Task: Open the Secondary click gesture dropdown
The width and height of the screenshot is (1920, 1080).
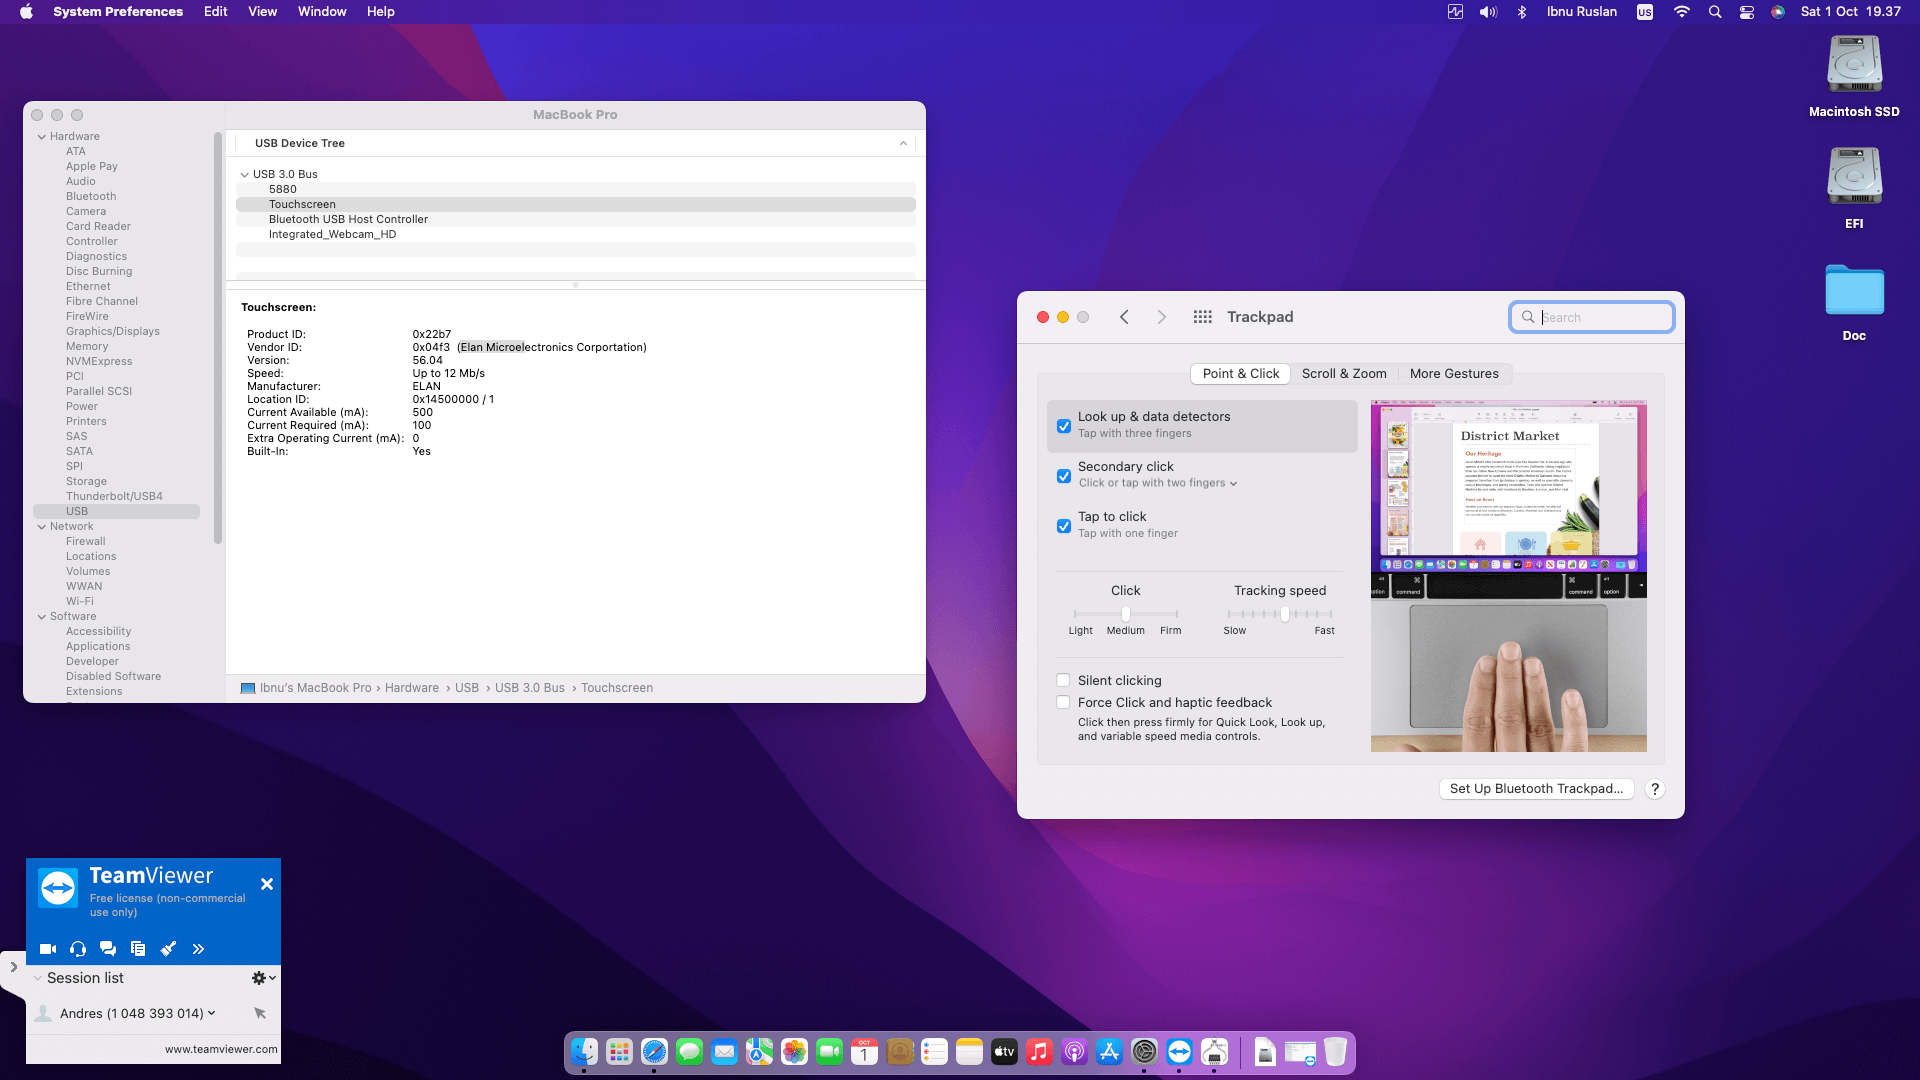Action: pos(1158,483)
